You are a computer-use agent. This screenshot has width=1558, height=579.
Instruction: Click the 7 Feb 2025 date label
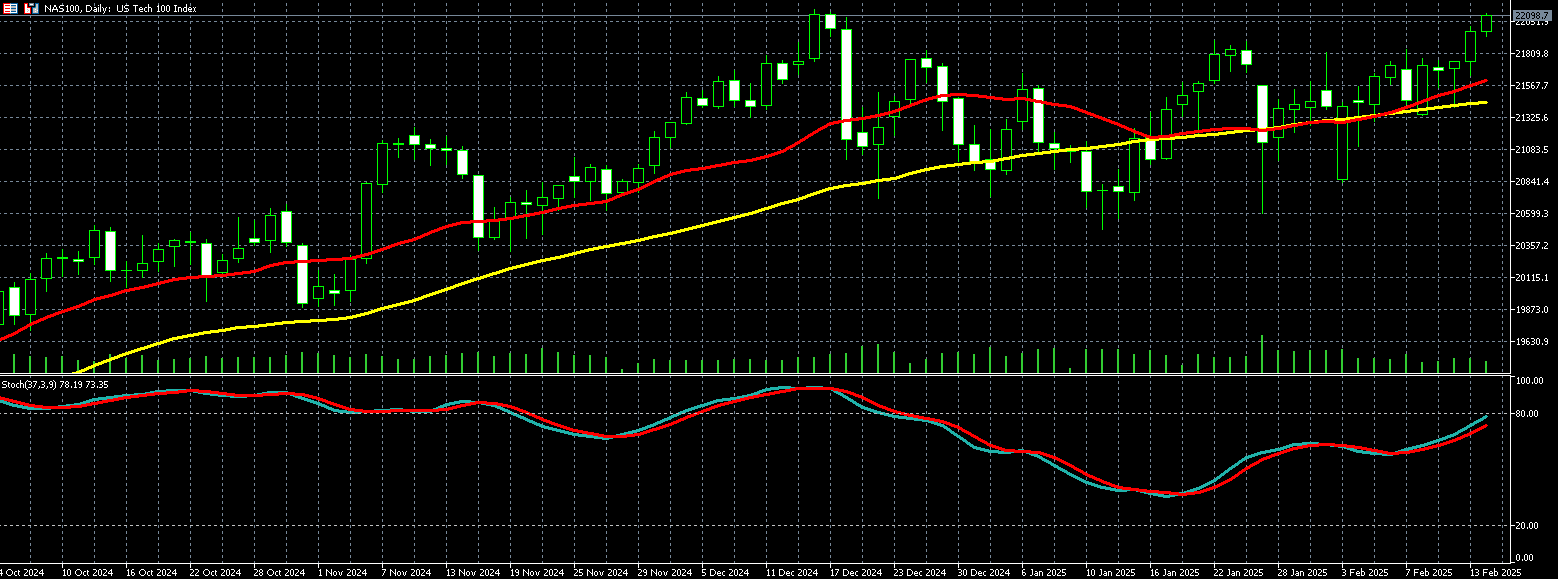tap(1430, 573)
